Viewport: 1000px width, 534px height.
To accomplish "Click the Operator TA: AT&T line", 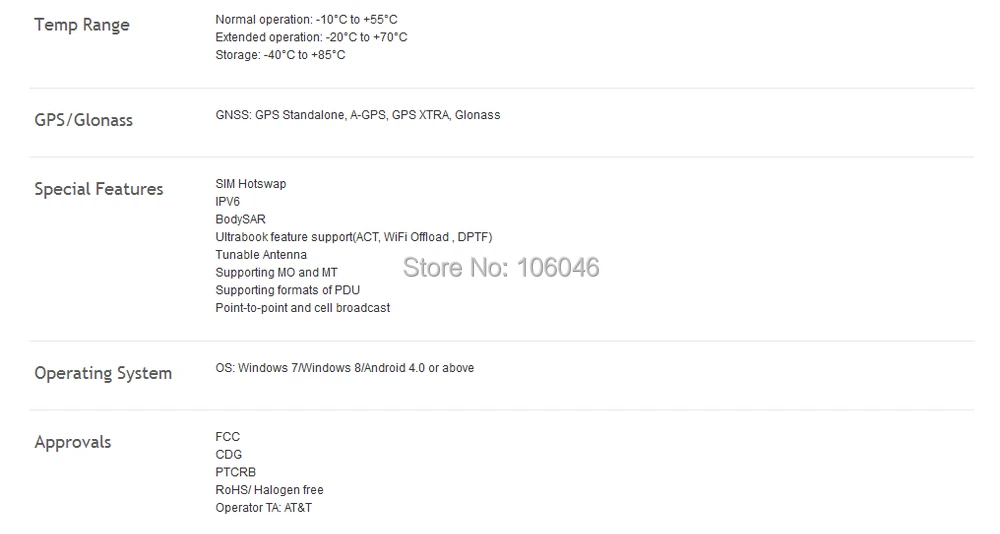I will point(263,508).
